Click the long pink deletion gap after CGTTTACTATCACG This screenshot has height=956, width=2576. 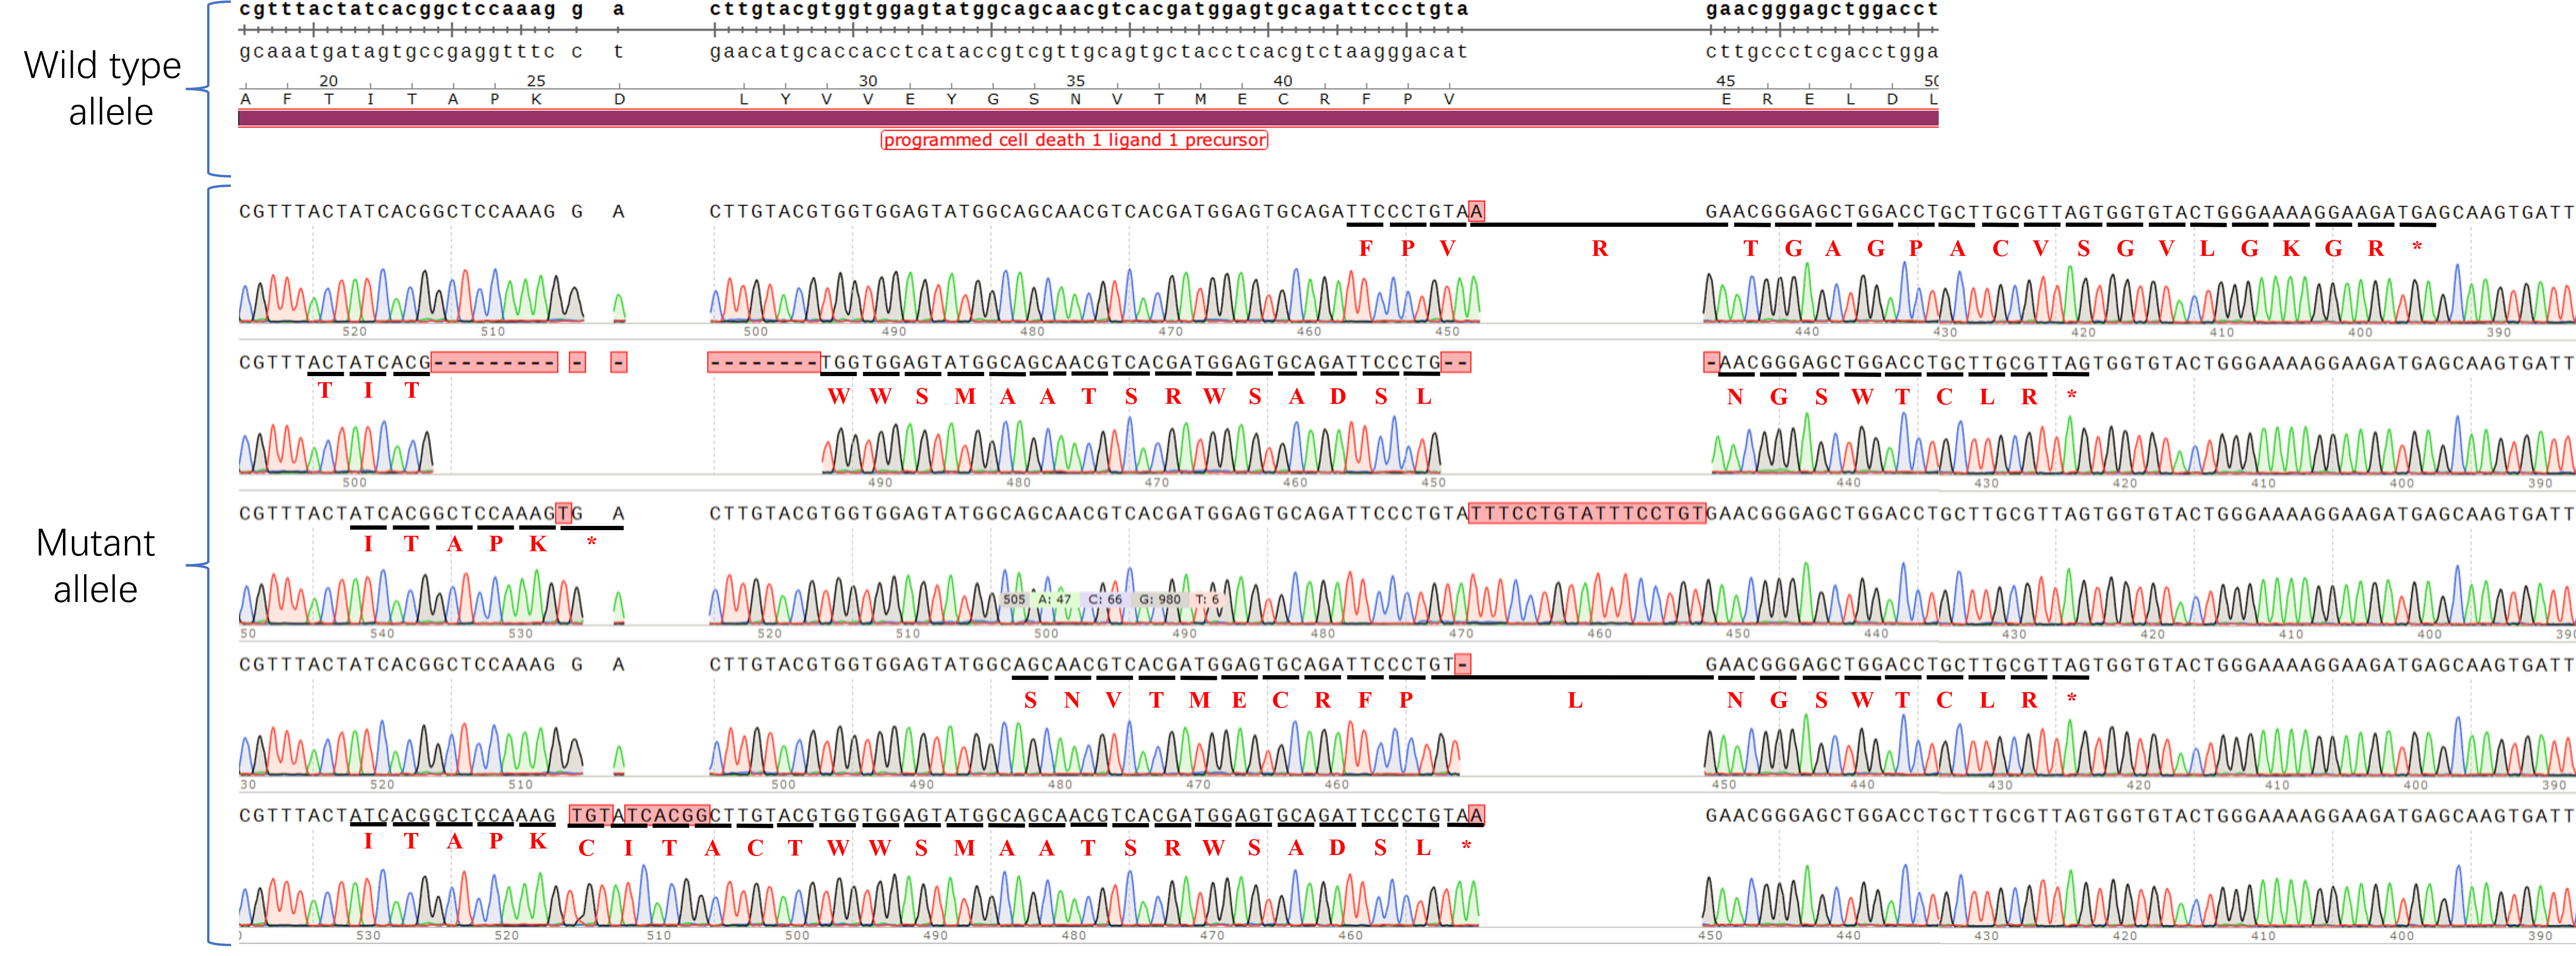click(495, 362)
